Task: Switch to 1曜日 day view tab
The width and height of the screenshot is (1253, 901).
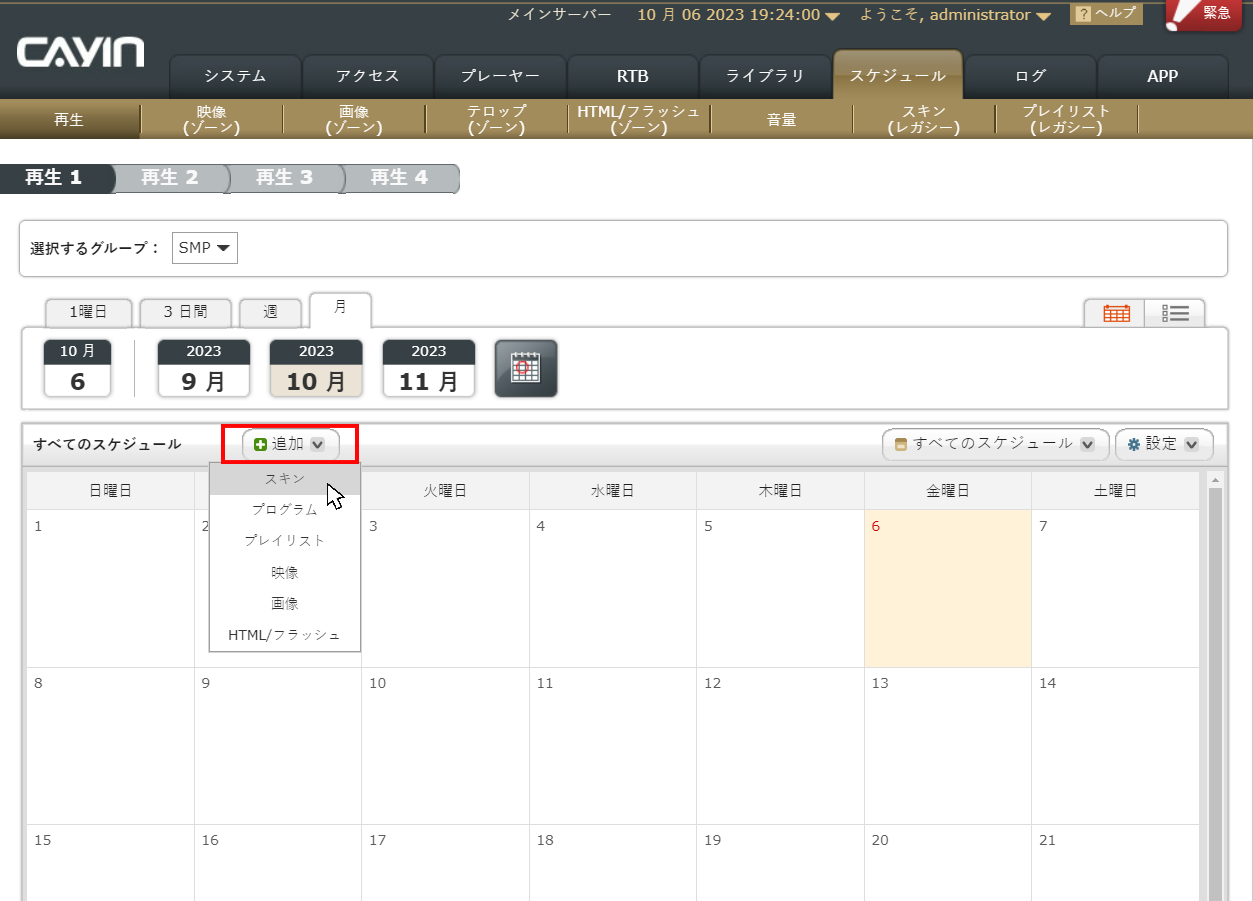Action: coord(89,313)
